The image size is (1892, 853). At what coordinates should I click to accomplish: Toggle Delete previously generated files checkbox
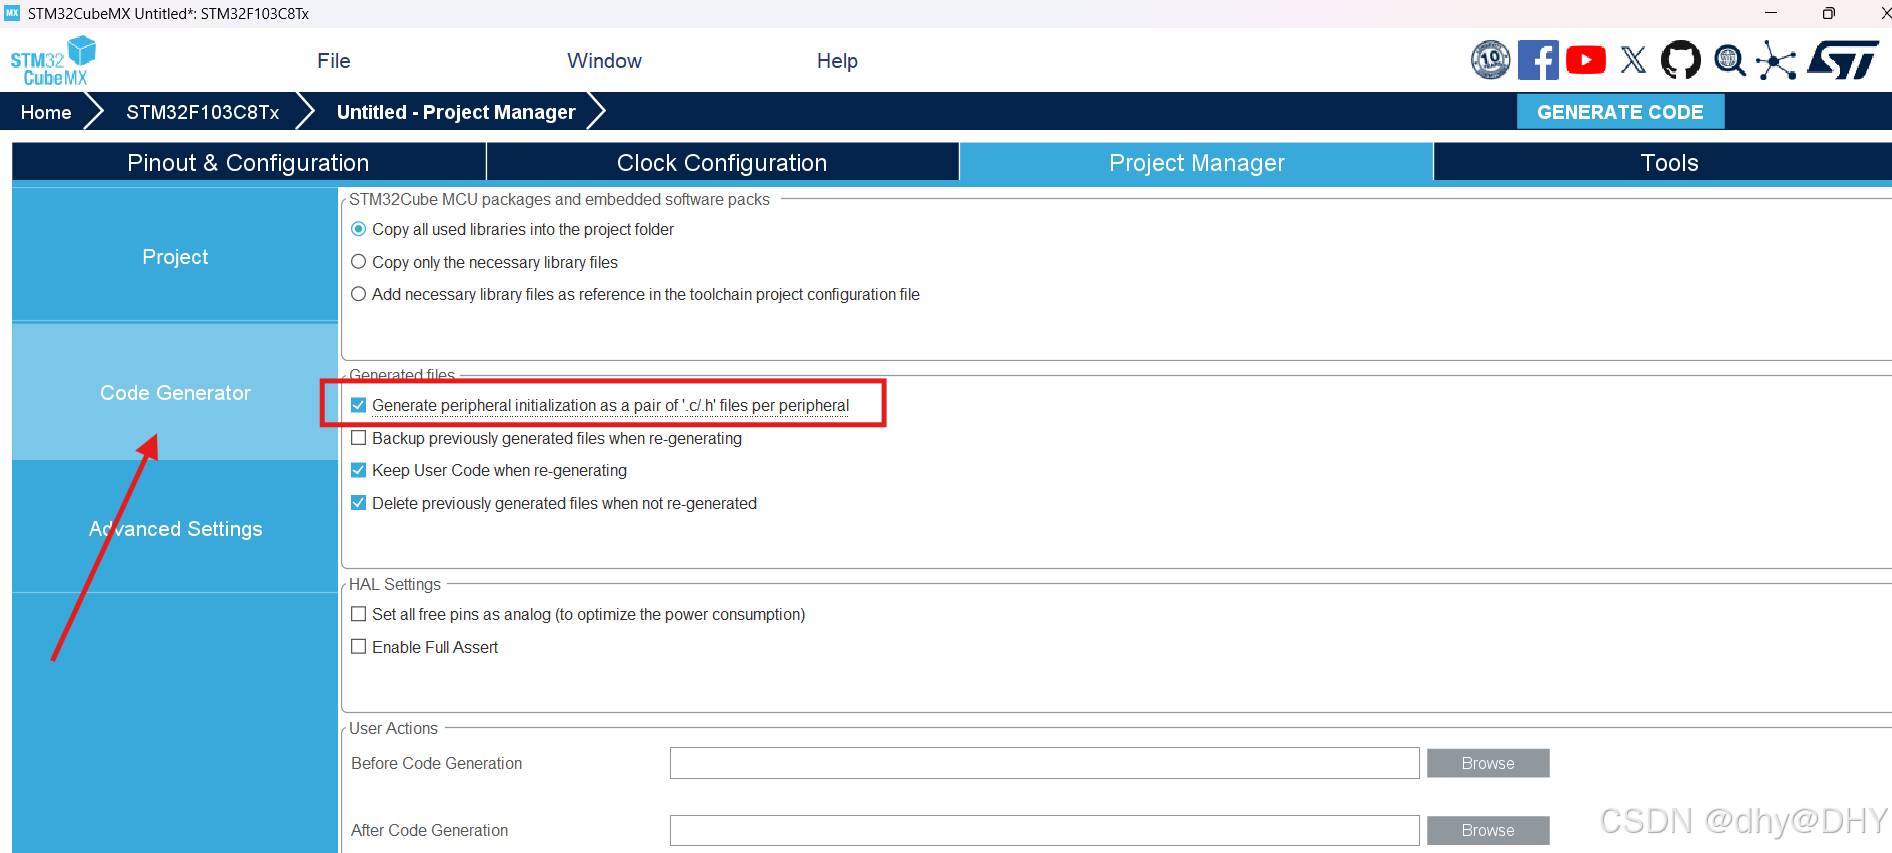coord(358,503)
